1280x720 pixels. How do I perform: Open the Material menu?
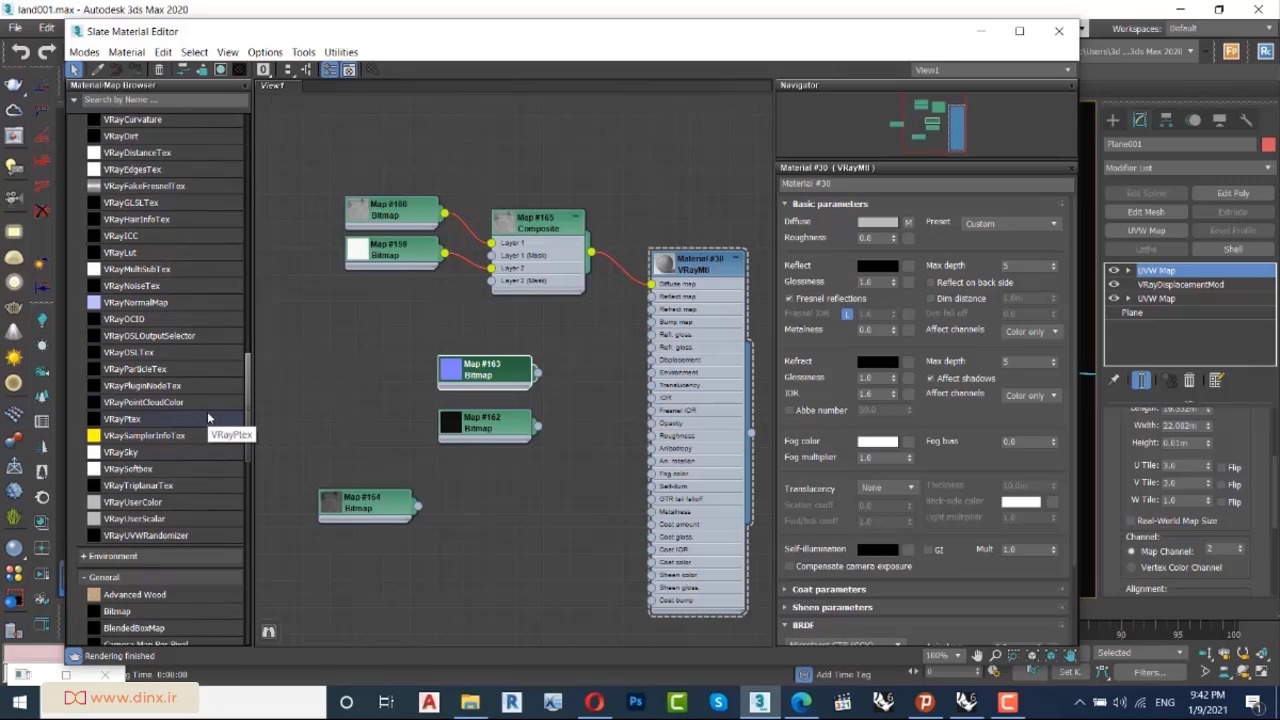pos(126,52)
